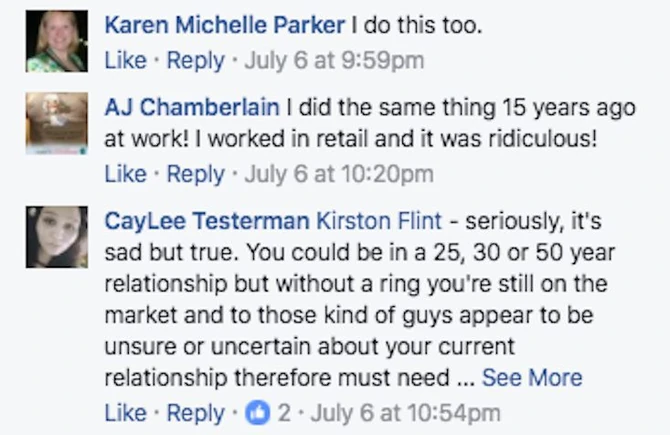
Task: Click the blue thumbs-up reaction icon
Action: 257,412
